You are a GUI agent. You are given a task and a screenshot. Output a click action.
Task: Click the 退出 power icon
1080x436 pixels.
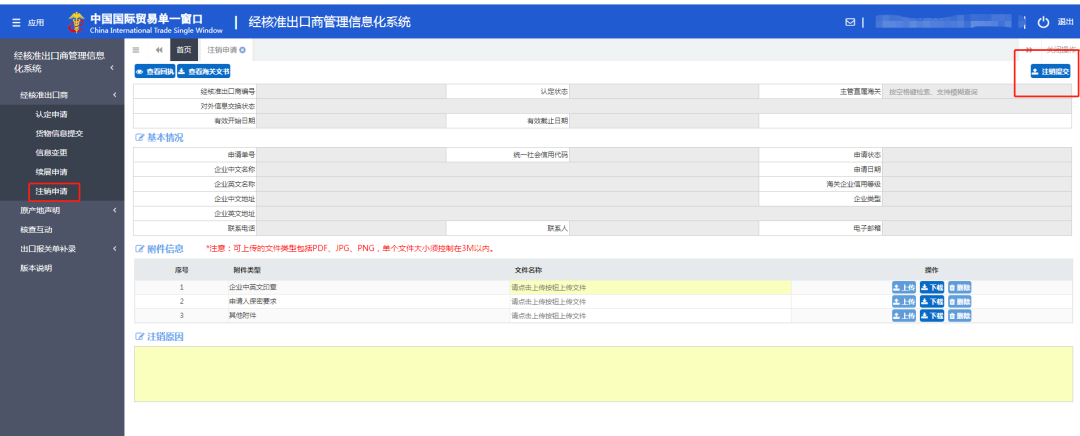tap(1043, 22)
